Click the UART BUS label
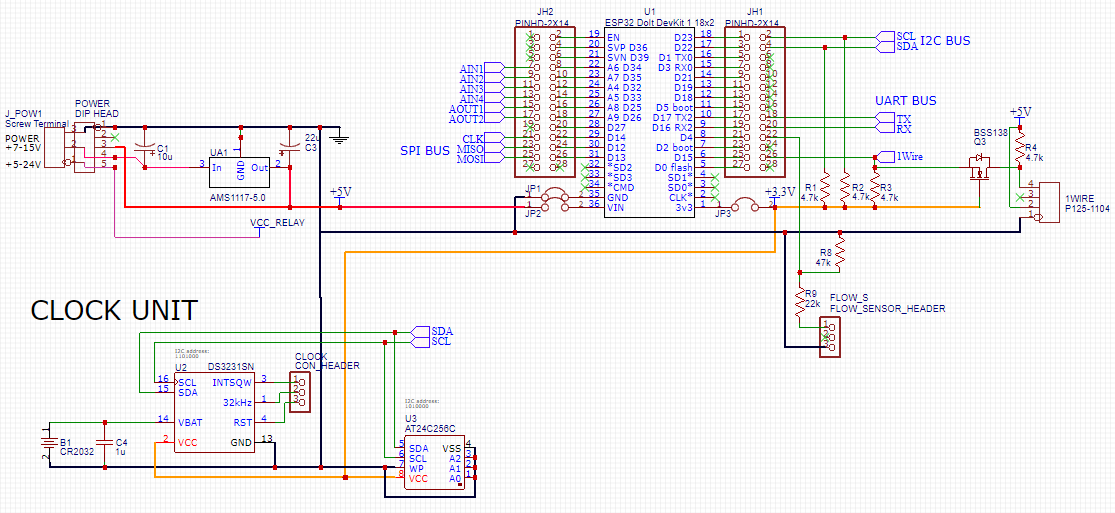Viewport: 1115px width, 513px height. pyautogui.click(x=905, y=101)
